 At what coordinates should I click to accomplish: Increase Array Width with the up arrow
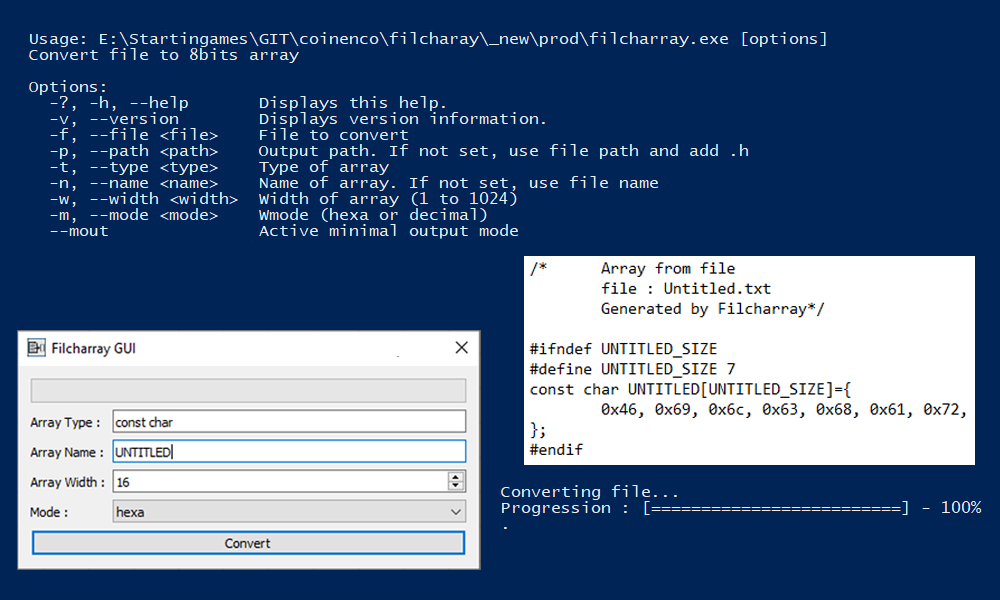(455, 477)
